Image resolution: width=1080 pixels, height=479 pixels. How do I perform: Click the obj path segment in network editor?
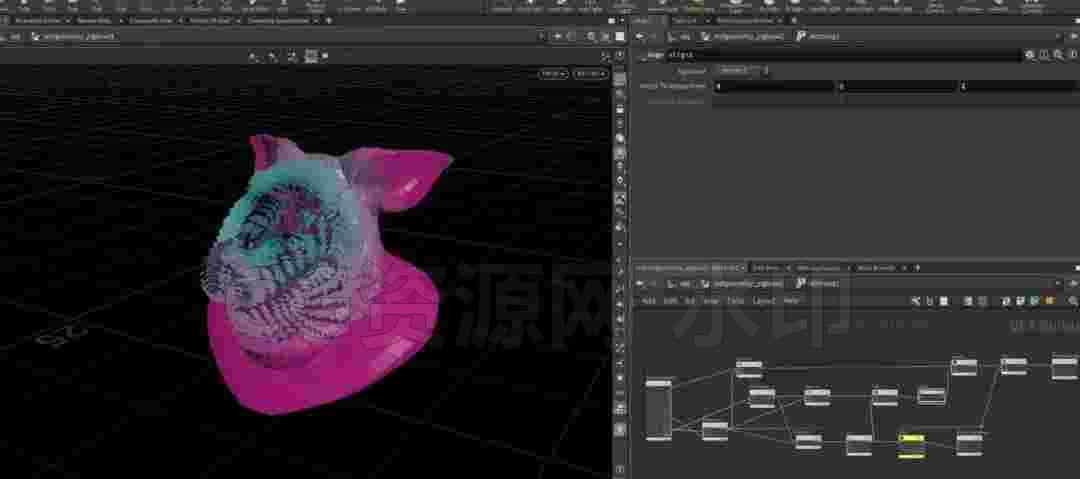point(685,283)
